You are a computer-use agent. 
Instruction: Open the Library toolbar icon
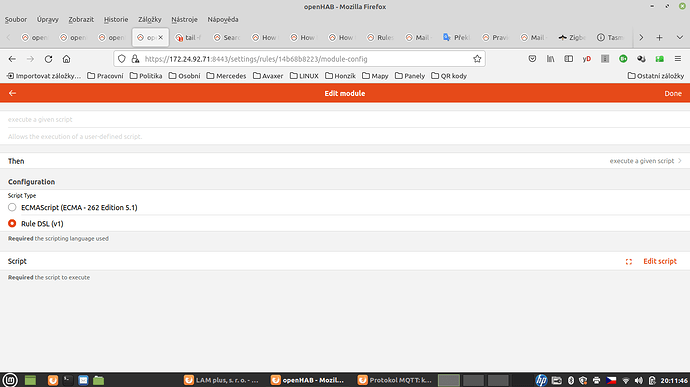[551, 59]
